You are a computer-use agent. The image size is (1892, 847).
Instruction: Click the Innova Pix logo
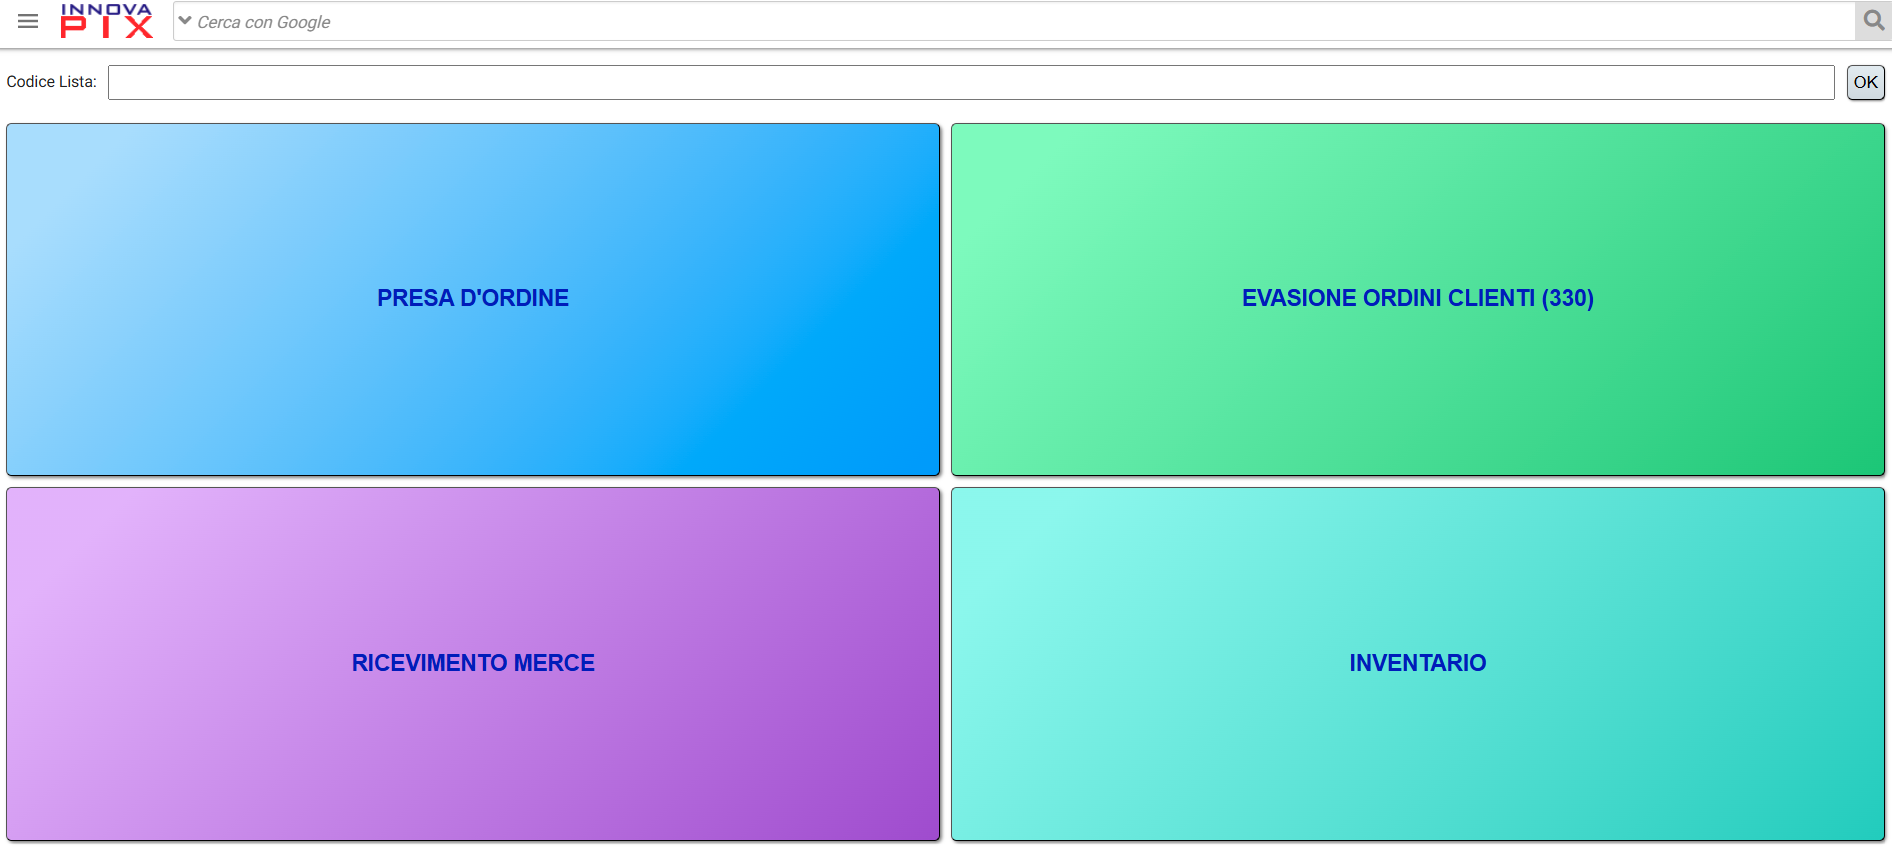[106, 21]
